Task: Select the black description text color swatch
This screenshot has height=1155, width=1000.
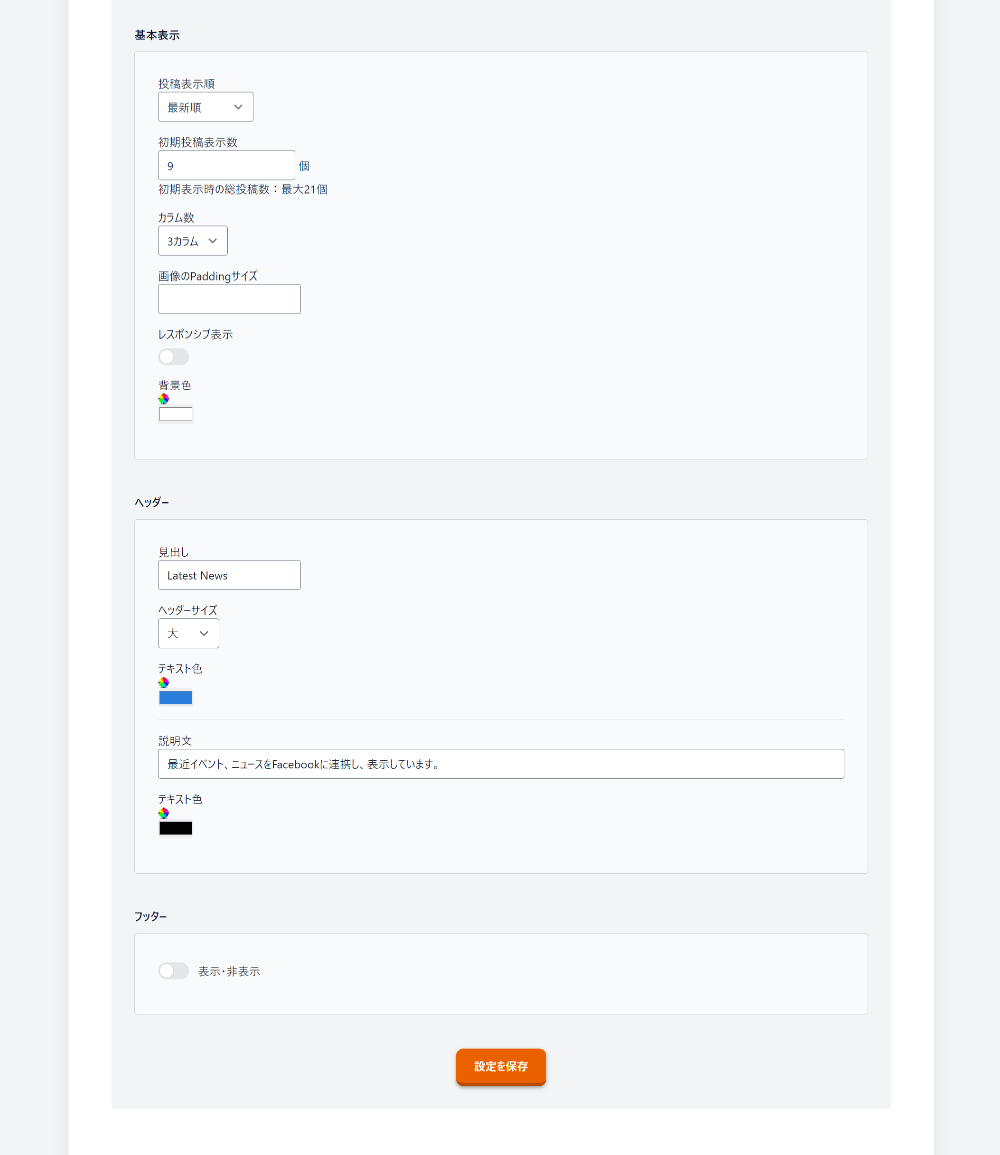Action: pos(175,827)
